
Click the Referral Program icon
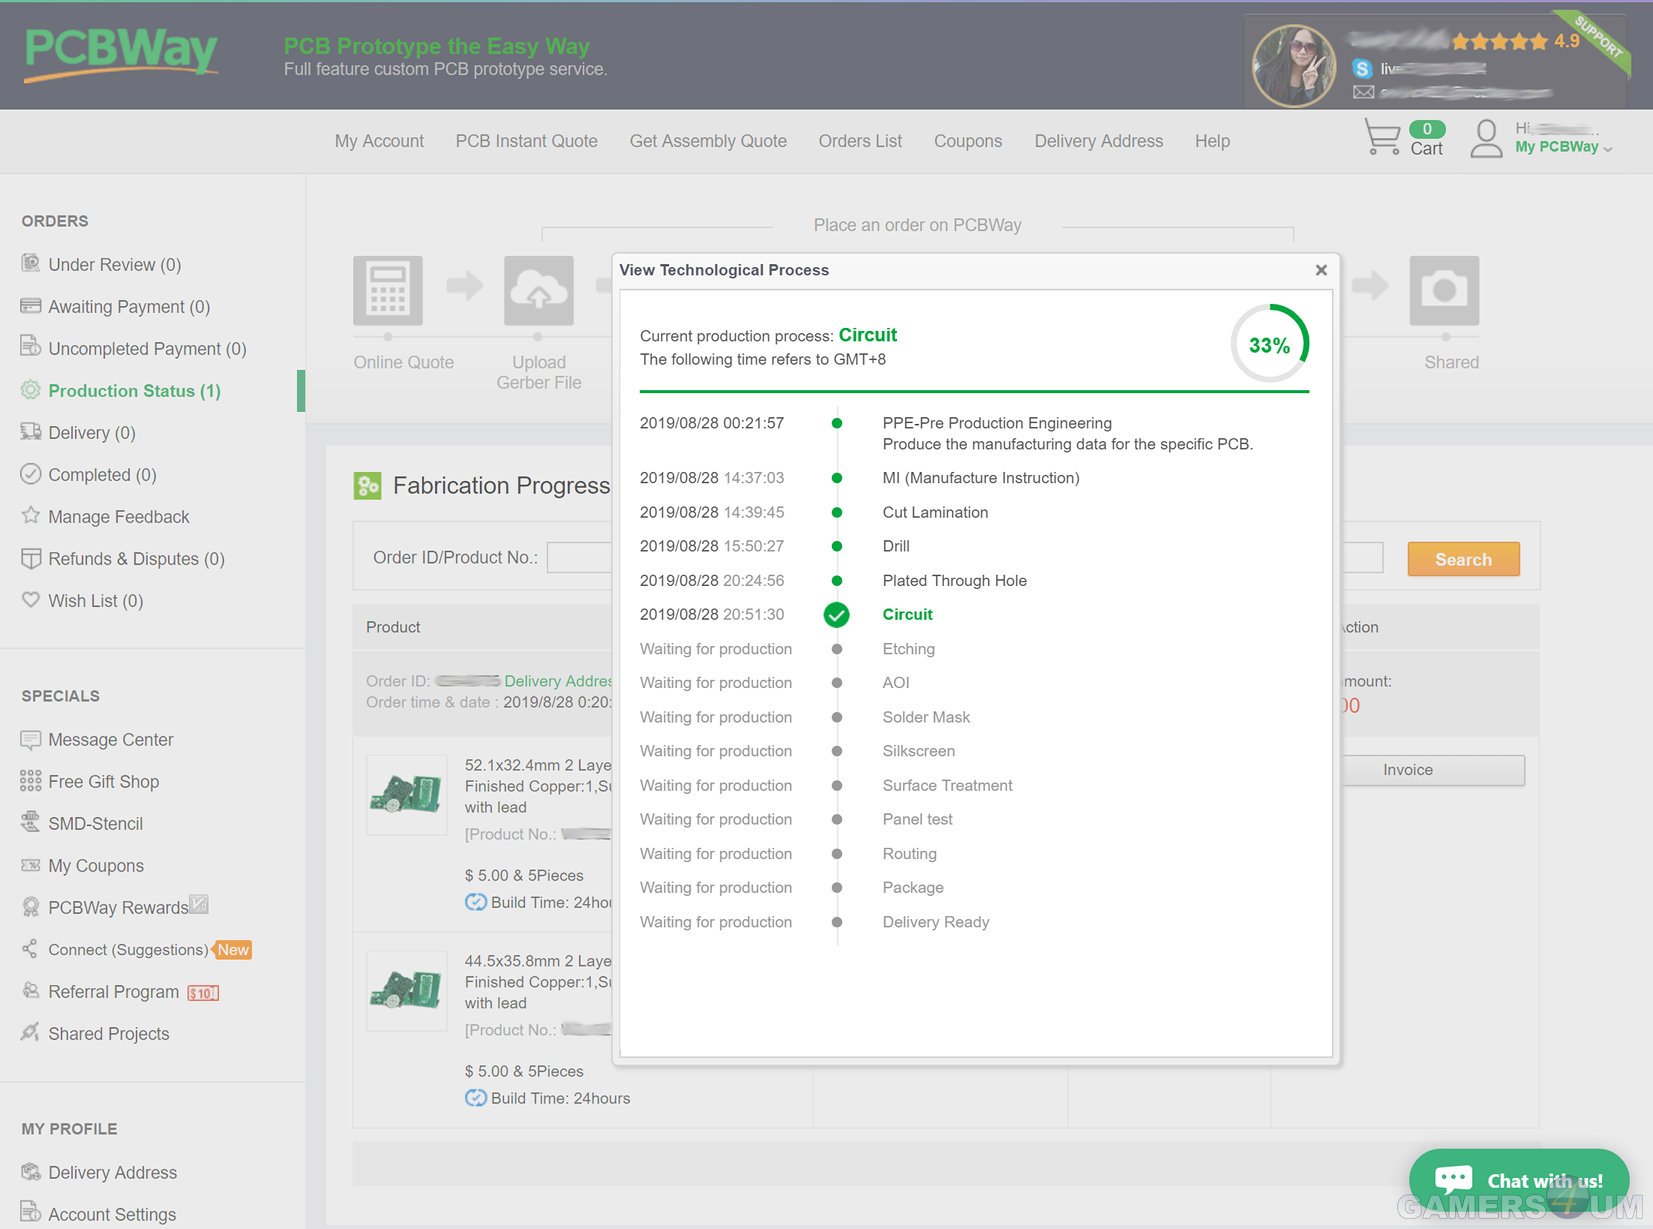point(31,990)
